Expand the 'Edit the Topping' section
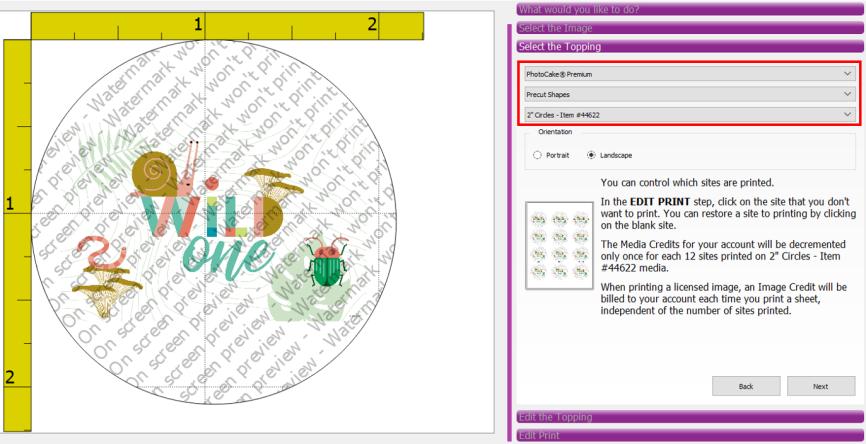 pos(690,417)
